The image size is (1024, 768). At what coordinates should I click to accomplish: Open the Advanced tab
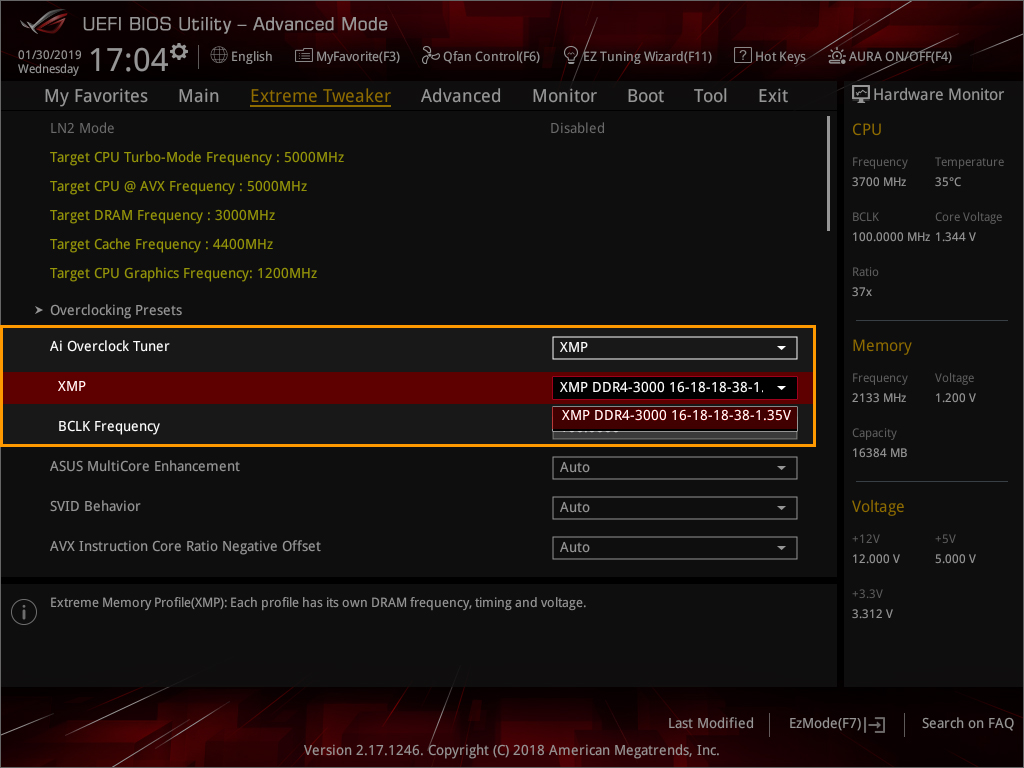tap(461, 96)
